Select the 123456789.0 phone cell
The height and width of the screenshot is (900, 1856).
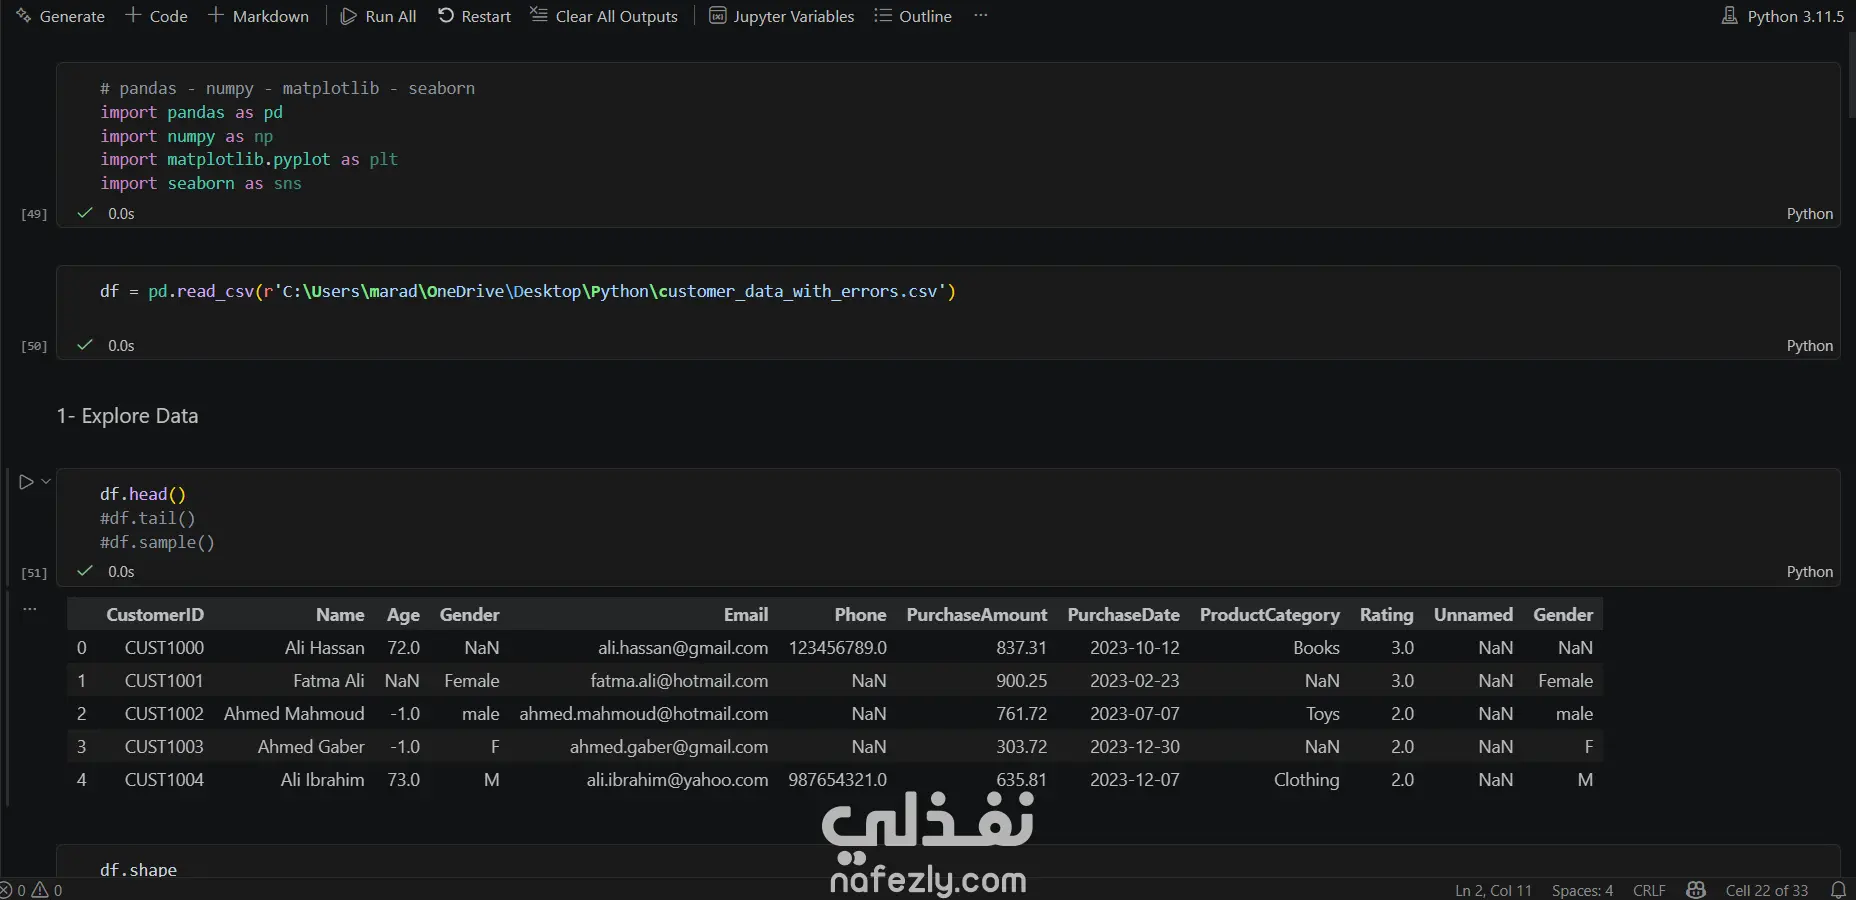point(837,648)
